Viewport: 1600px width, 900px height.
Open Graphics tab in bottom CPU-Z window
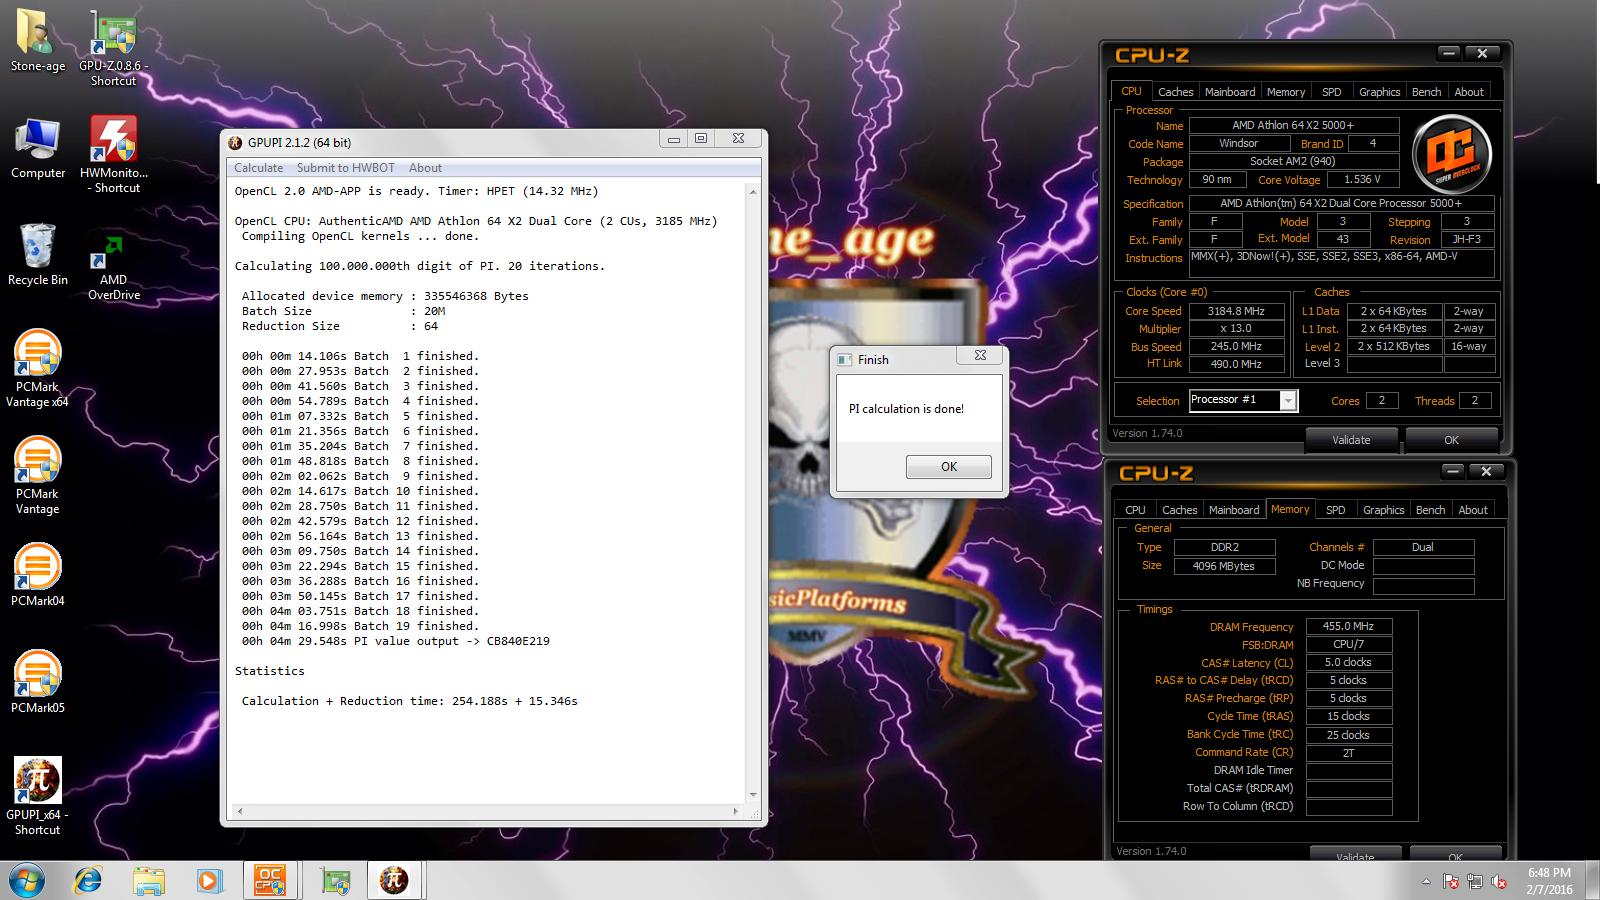click(x=1383, y=510)
